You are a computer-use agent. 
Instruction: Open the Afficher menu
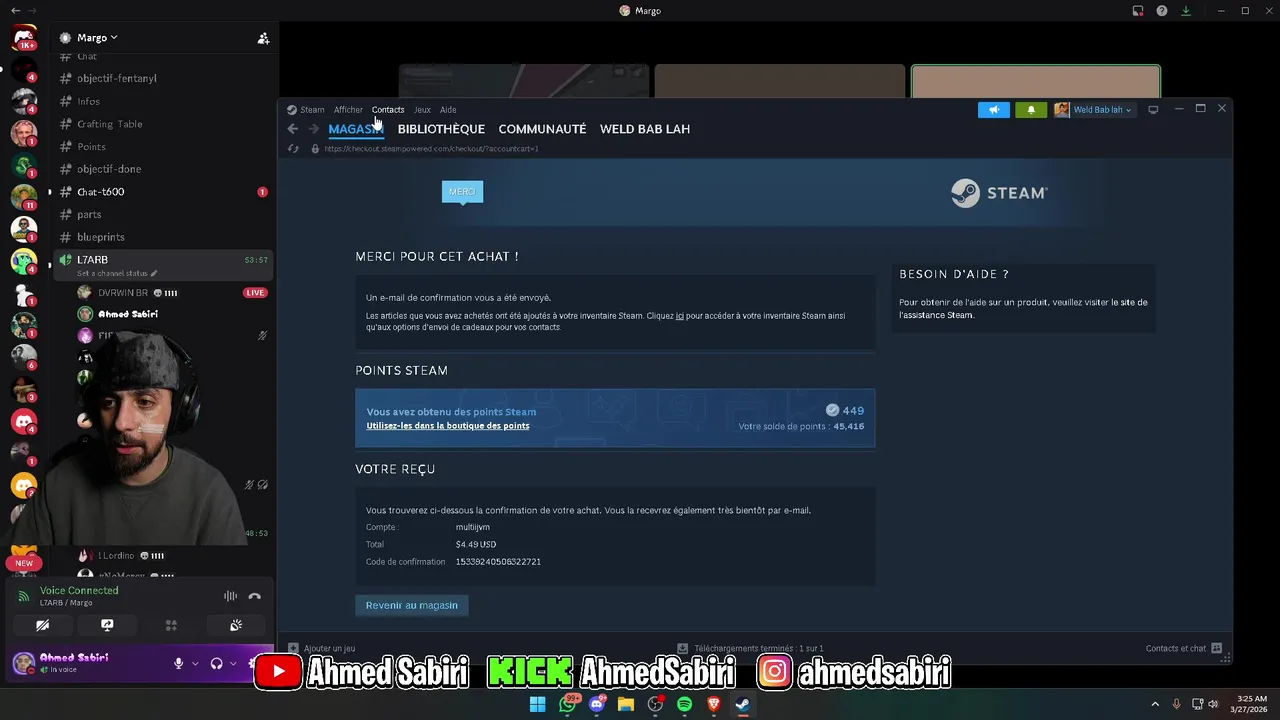[x=348, y=110]
